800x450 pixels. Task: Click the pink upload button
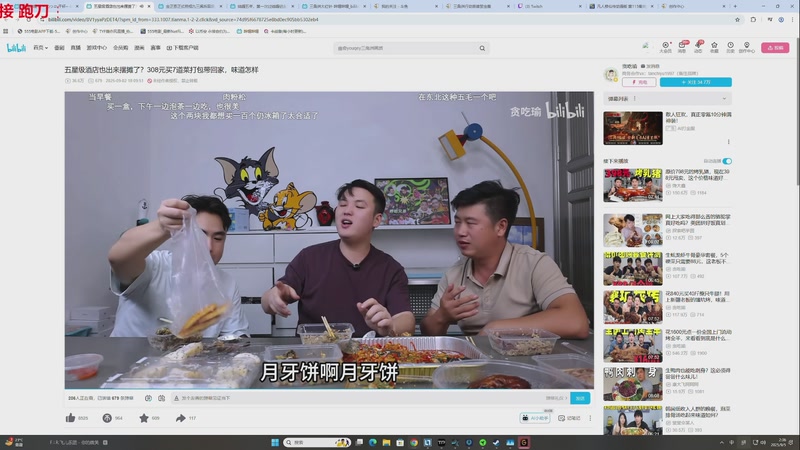point(775,47)
